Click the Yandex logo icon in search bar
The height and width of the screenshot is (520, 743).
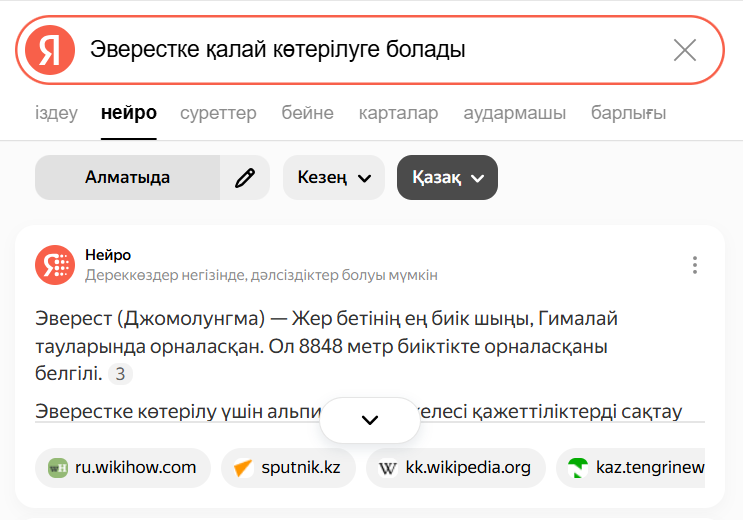pyautogui.click(x=50, y=50)
